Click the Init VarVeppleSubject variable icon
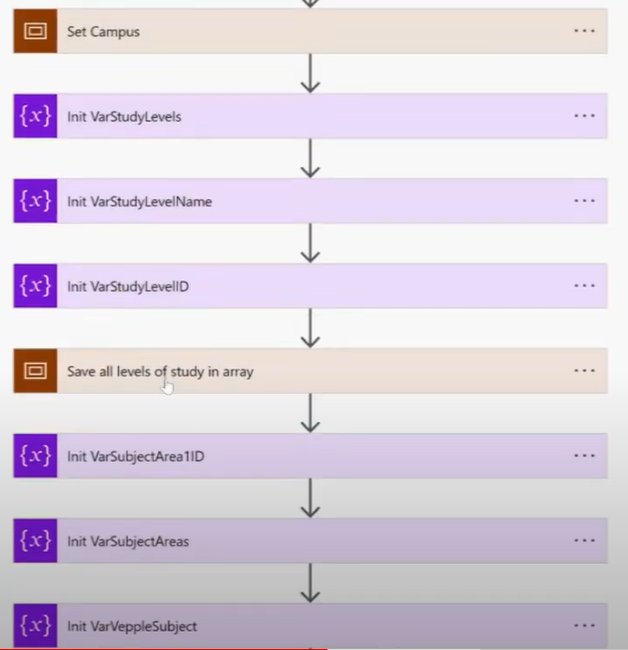This screenshot has height=650, width=628. pos(35,626)
